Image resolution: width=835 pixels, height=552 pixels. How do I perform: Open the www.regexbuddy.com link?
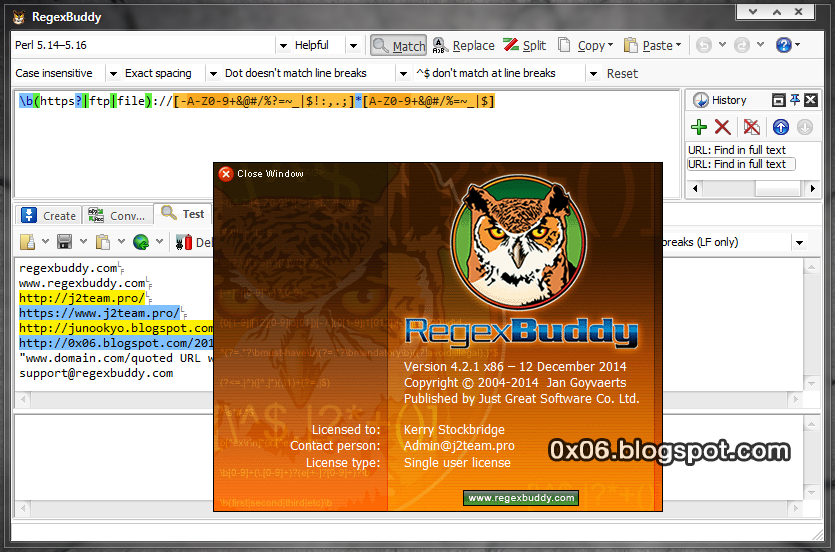tap(521, 498)
